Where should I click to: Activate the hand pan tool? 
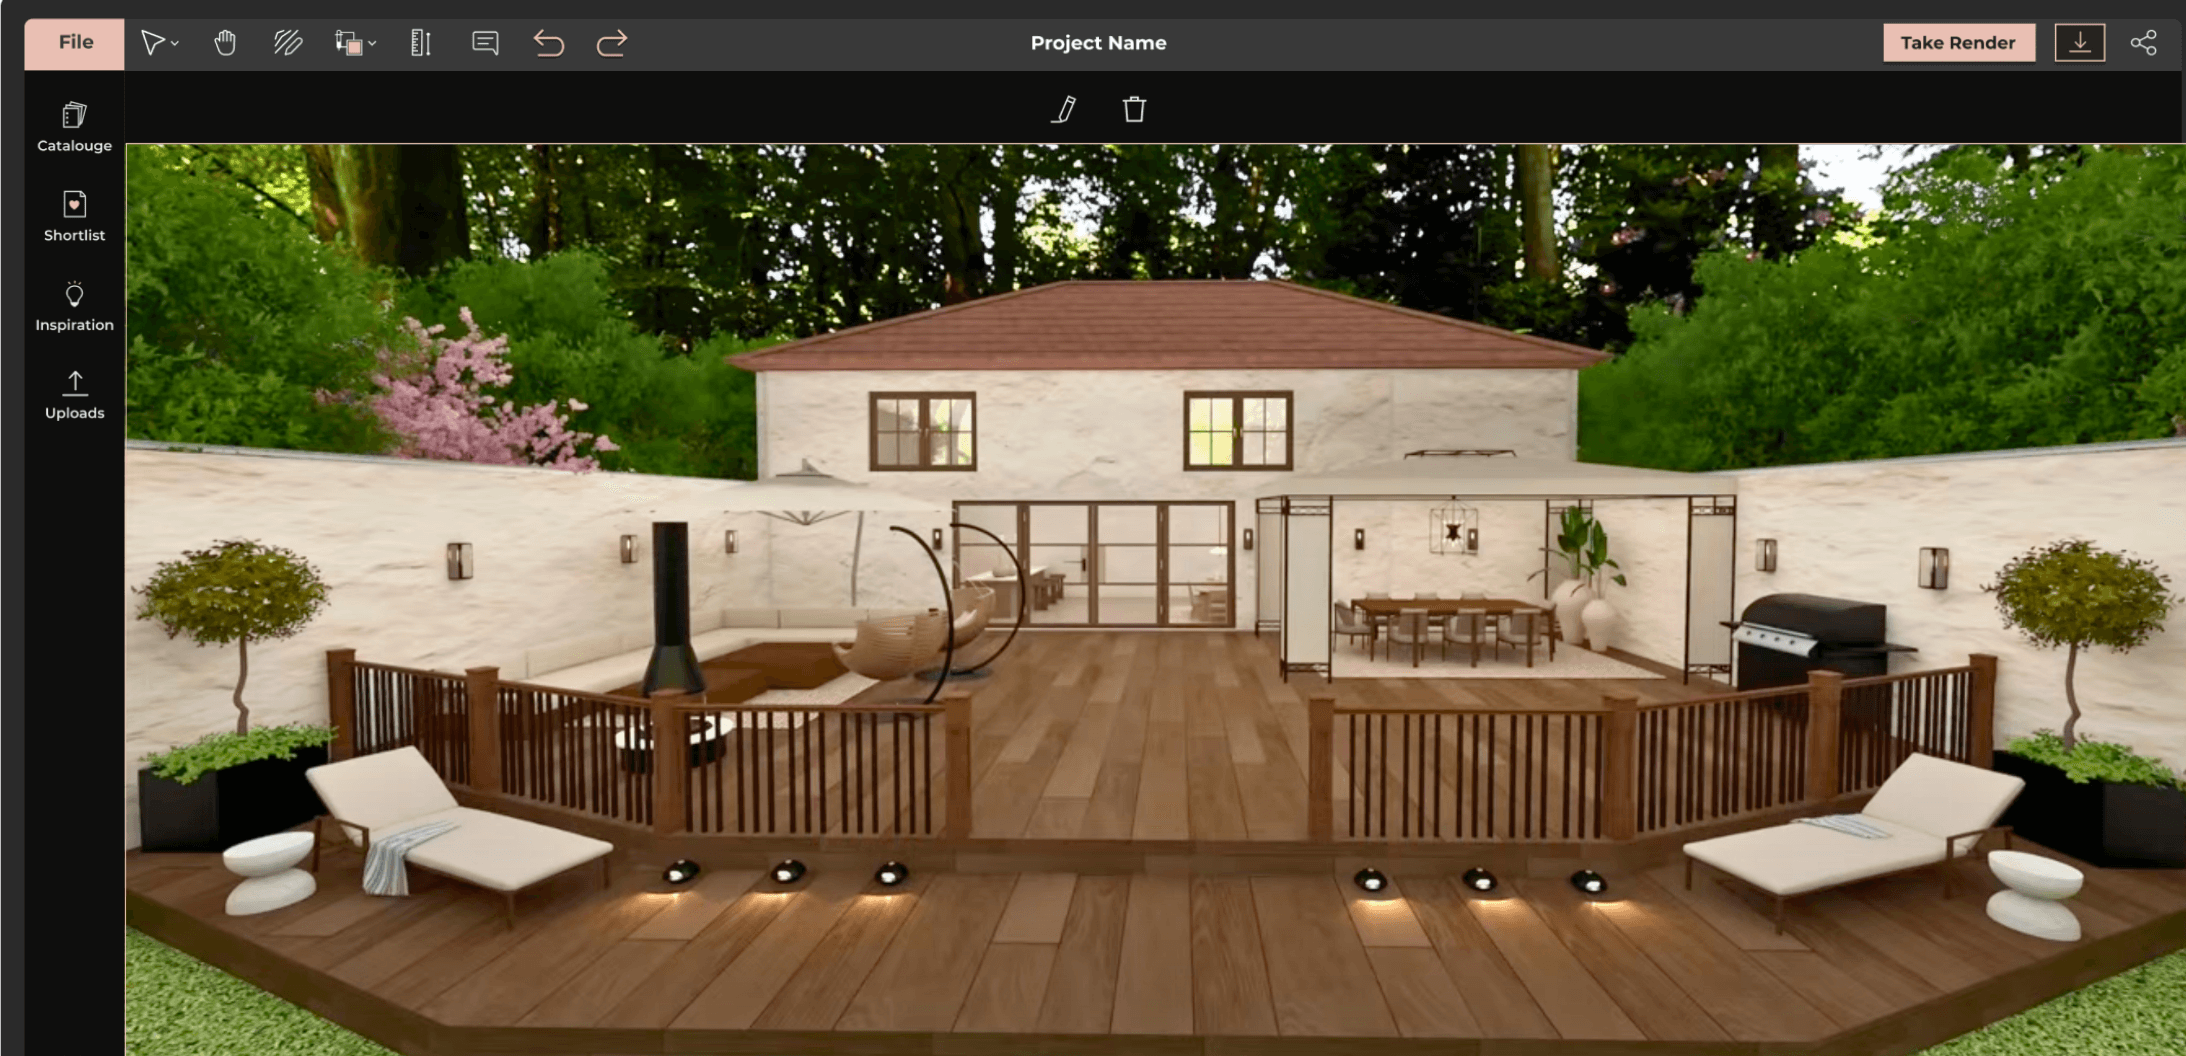pos(225,43)
